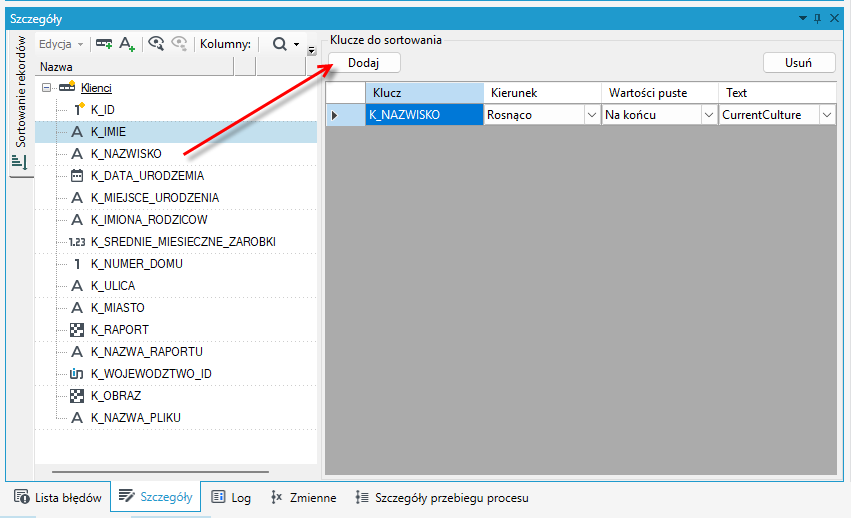Click the K_NUMER_DOMU integer icon
851x518 pixels.
tap(77, 264)
